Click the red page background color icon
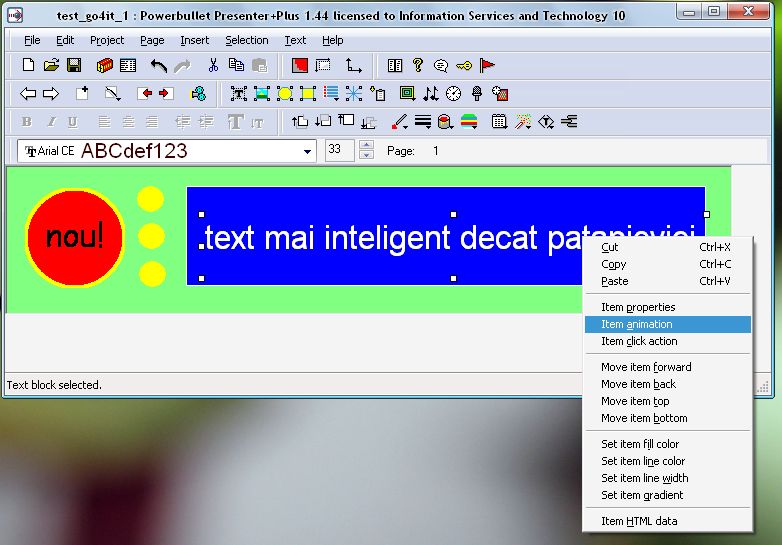782x545 pixels. tap(300, 65)
